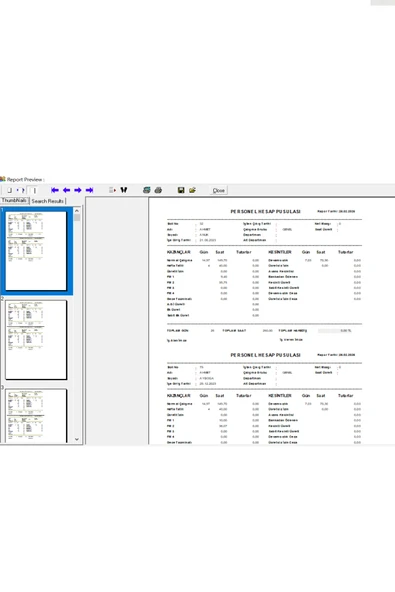
Task: Switch to the Thumbnails tab
Action: coord(14,200)
